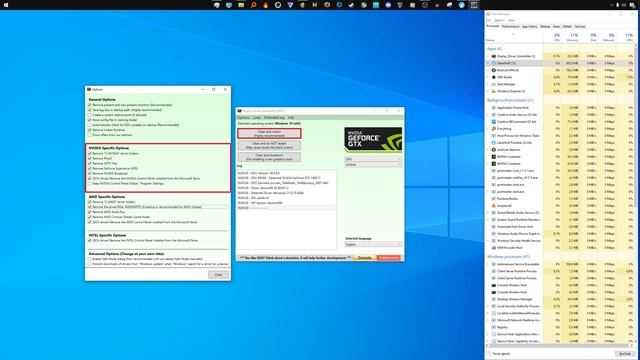Enable Prevent downloads of drivers from Windows update

point(90,264)
